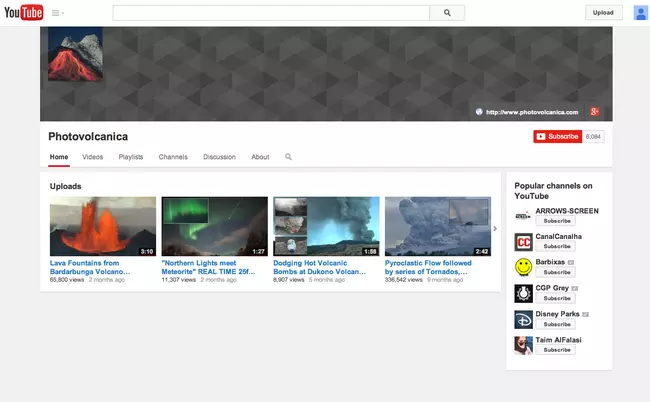
Task: Click the Upload button
Action: (x=603, y=13)
